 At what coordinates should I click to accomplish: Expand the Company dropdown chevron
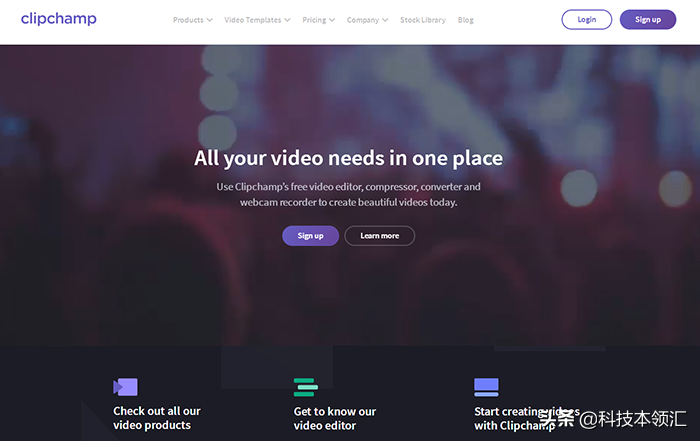[x=385, y=20]
